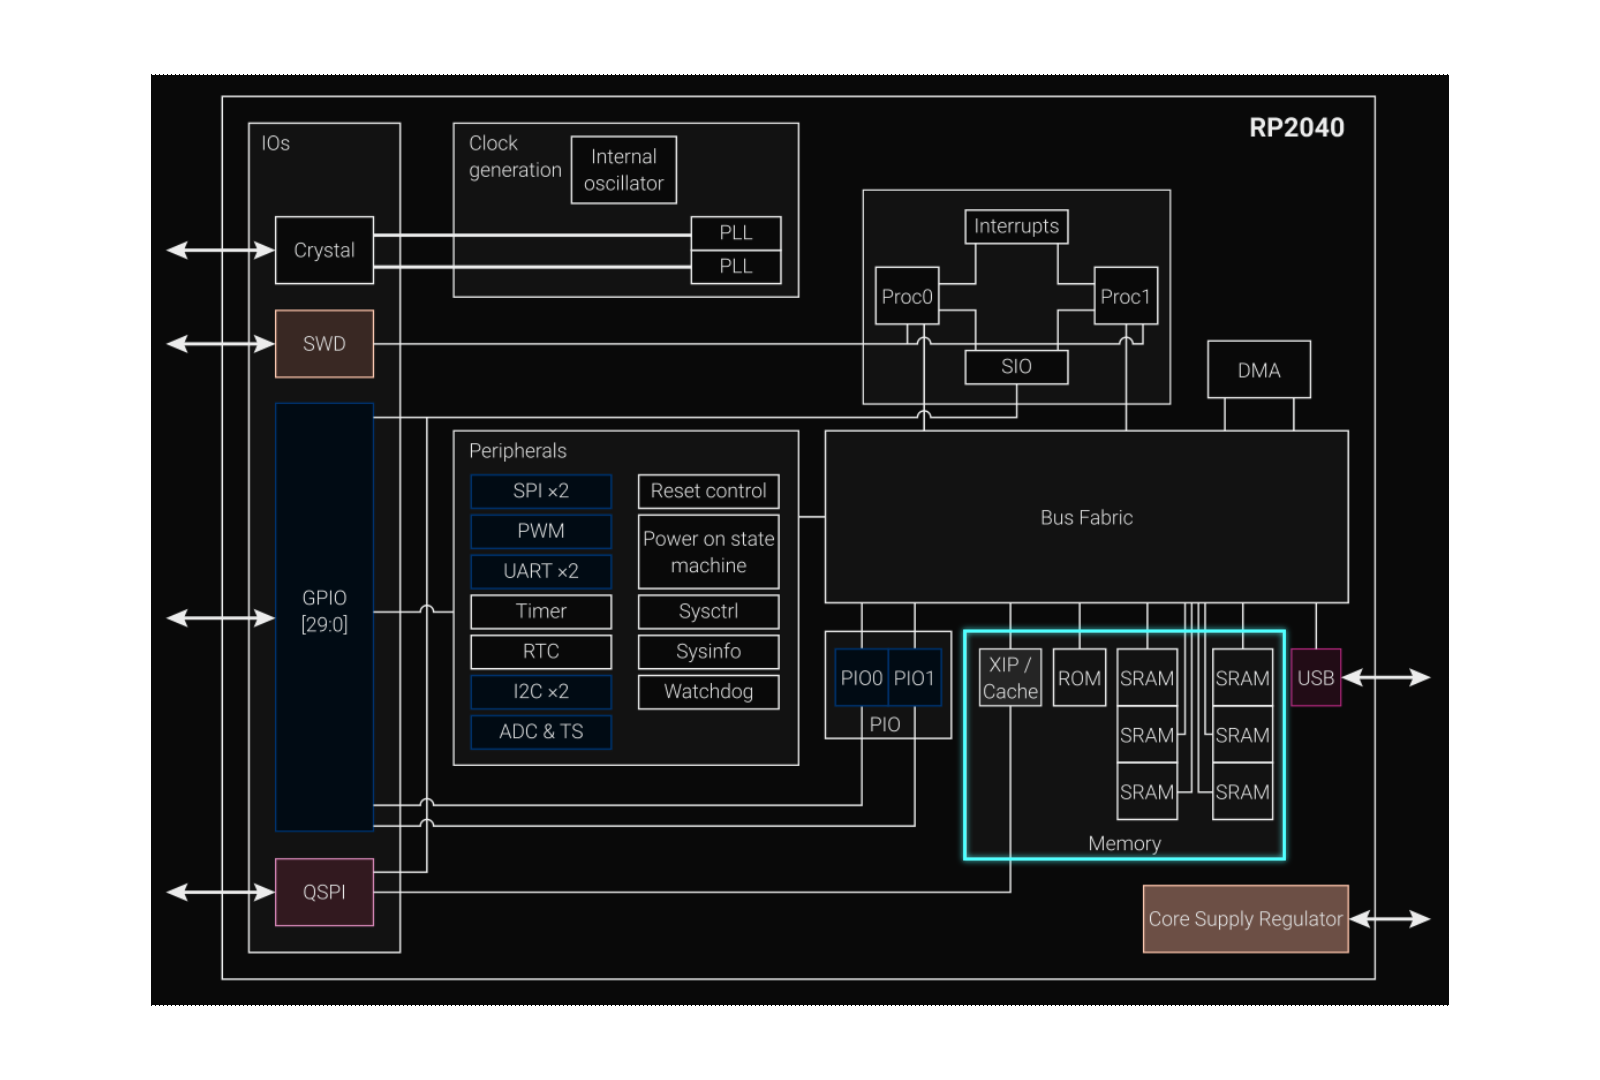Click the UART ×2 peripheral
Image resolution: width=1600 pixels, height=1080 pixels.
tap(541, 571)
